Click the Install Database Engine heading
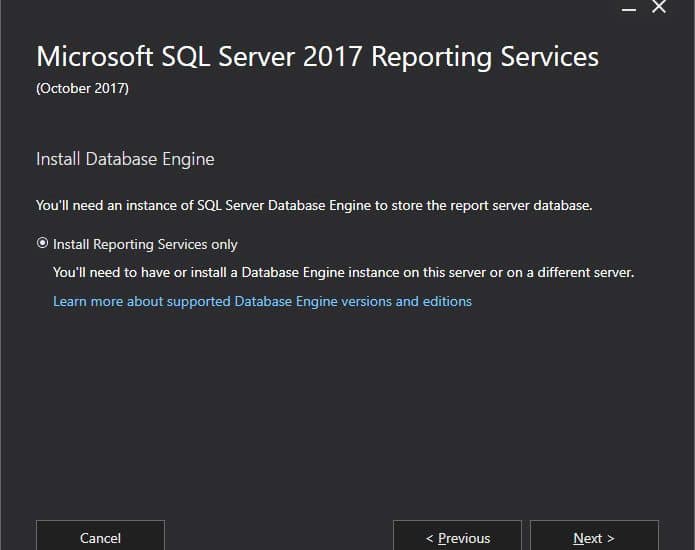The width and height of the screenshot is (695, 550). point(125,159)
